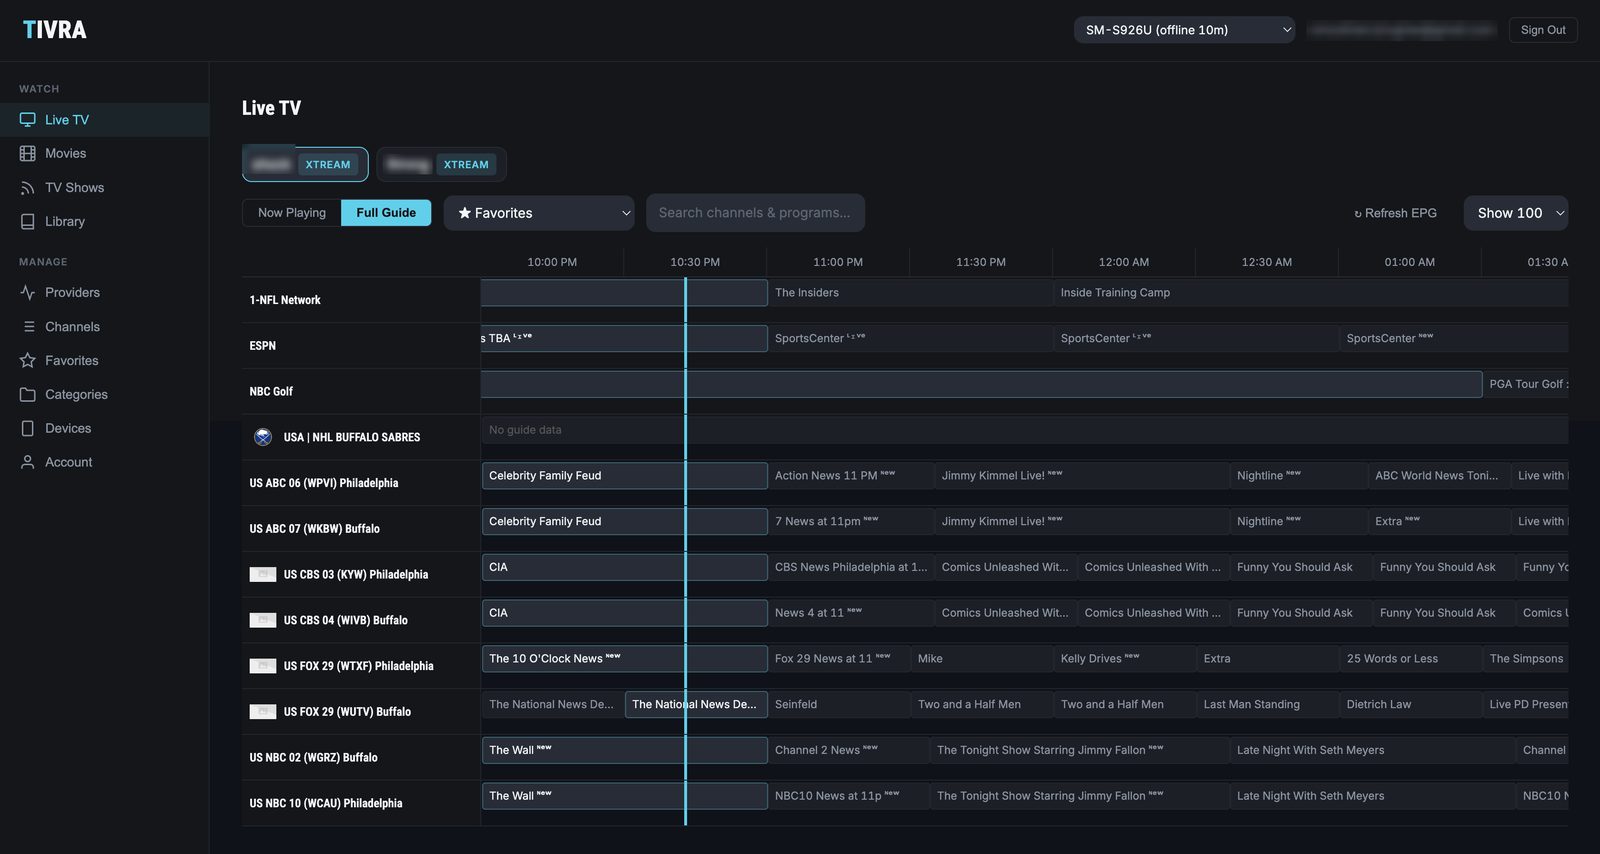Image resolution: width=1600 pixels, height=854 pixels.
Task: Click the current-time marker line in guide
Action: click(685, 551)
